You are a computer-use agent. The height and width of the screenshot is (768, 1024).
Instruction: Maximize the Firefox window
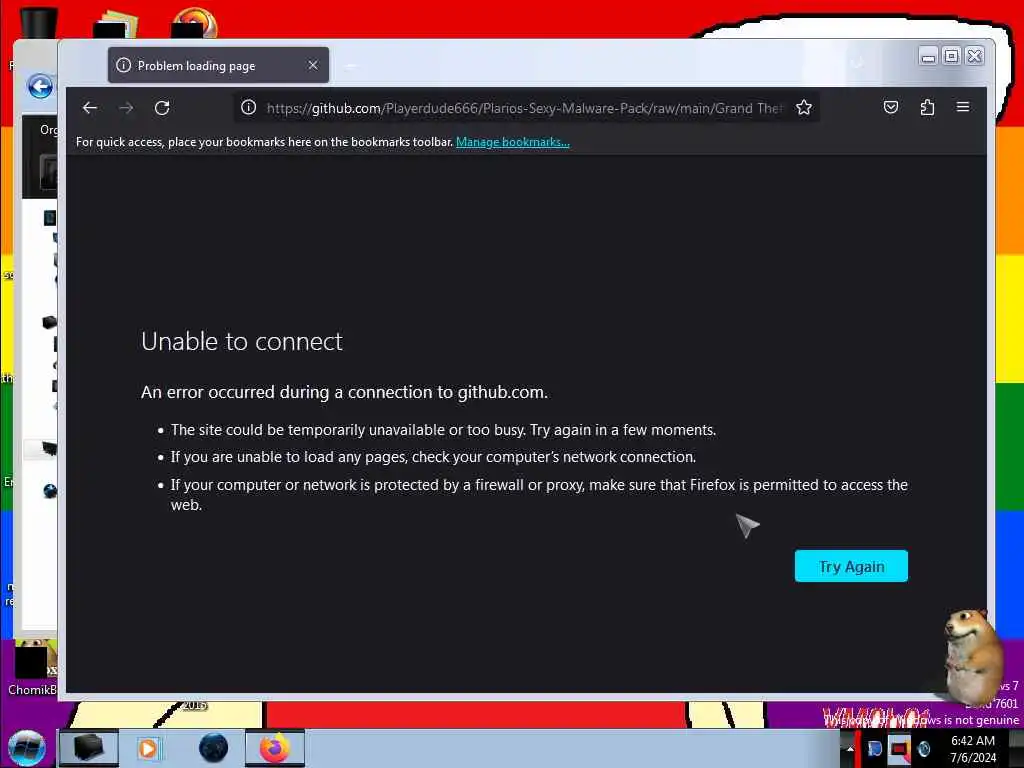952,57
